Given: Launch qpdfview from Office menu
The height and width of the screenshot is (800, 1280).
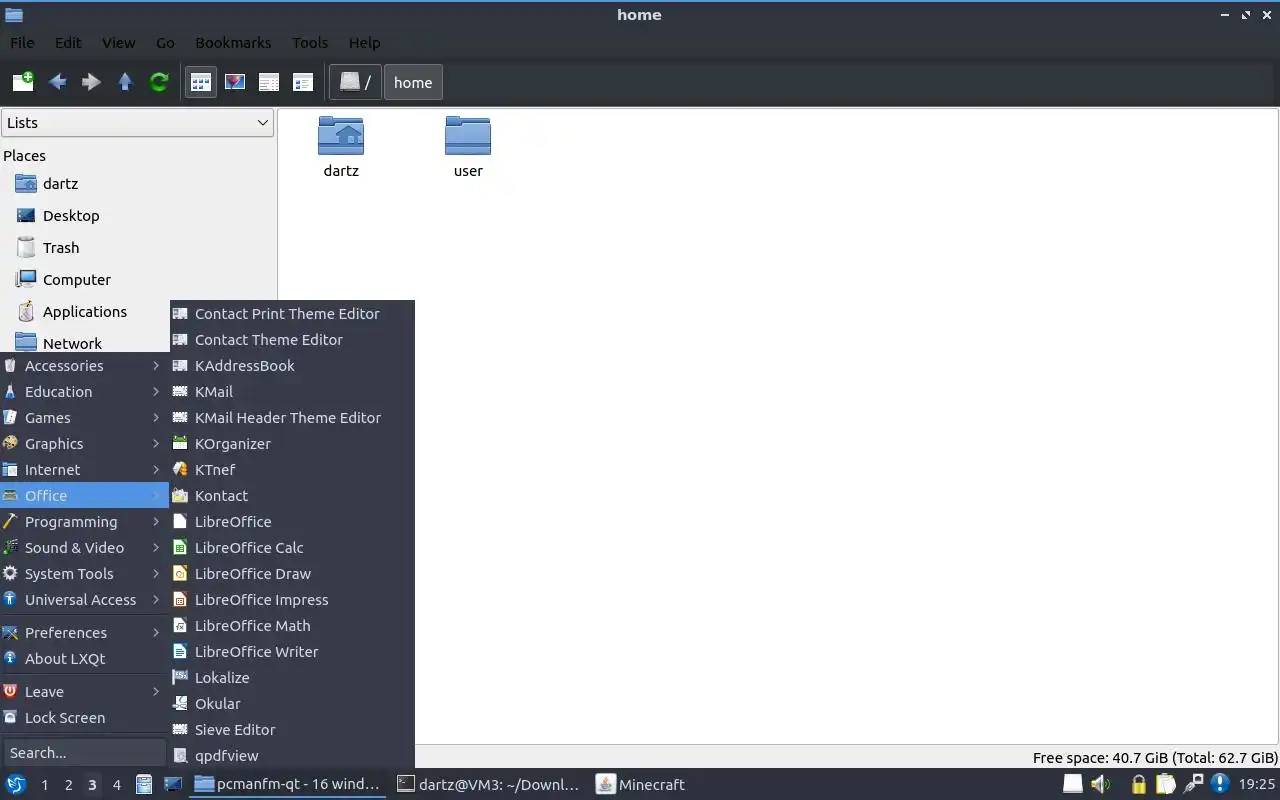Looking at the screenshot, I should (292, 756).
